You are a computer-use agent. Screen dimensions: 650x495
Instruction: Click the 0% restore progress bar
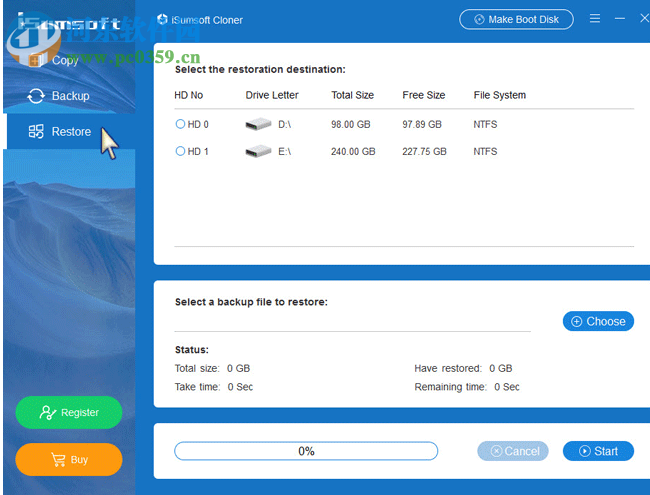click(306, 451)
